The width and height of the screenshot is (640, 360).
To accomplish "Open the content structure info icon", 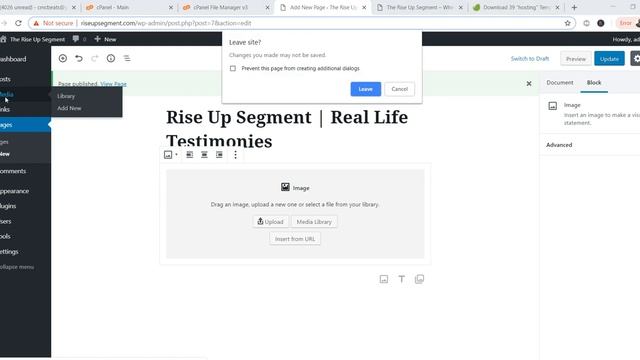I will [111, 58].
